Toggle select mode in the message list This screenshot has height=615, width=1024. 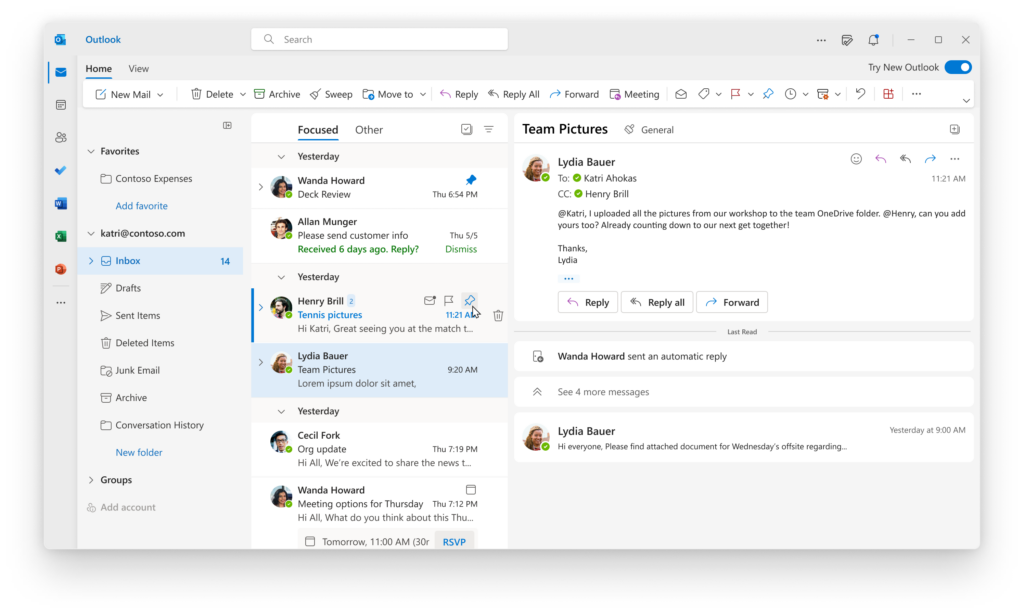[x=466, y=129]
